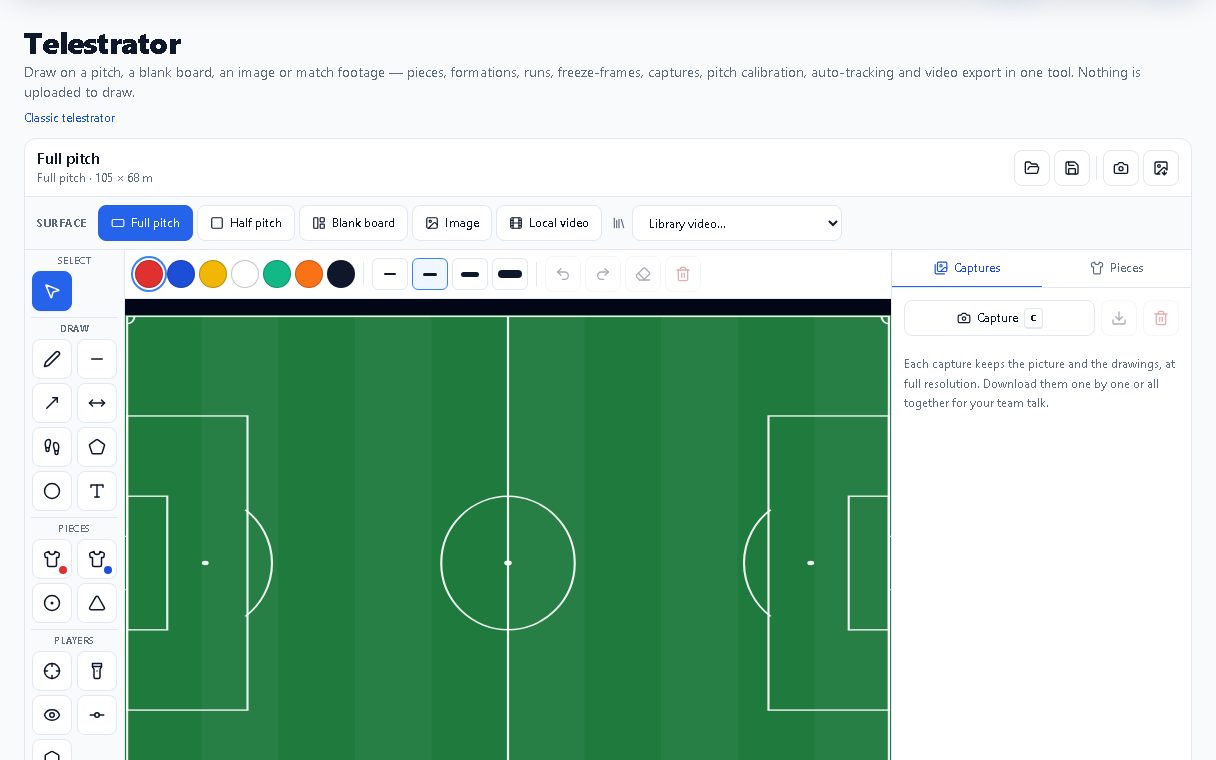
Task: Select the single Arrow draw tool
Action: click(52, 403)
